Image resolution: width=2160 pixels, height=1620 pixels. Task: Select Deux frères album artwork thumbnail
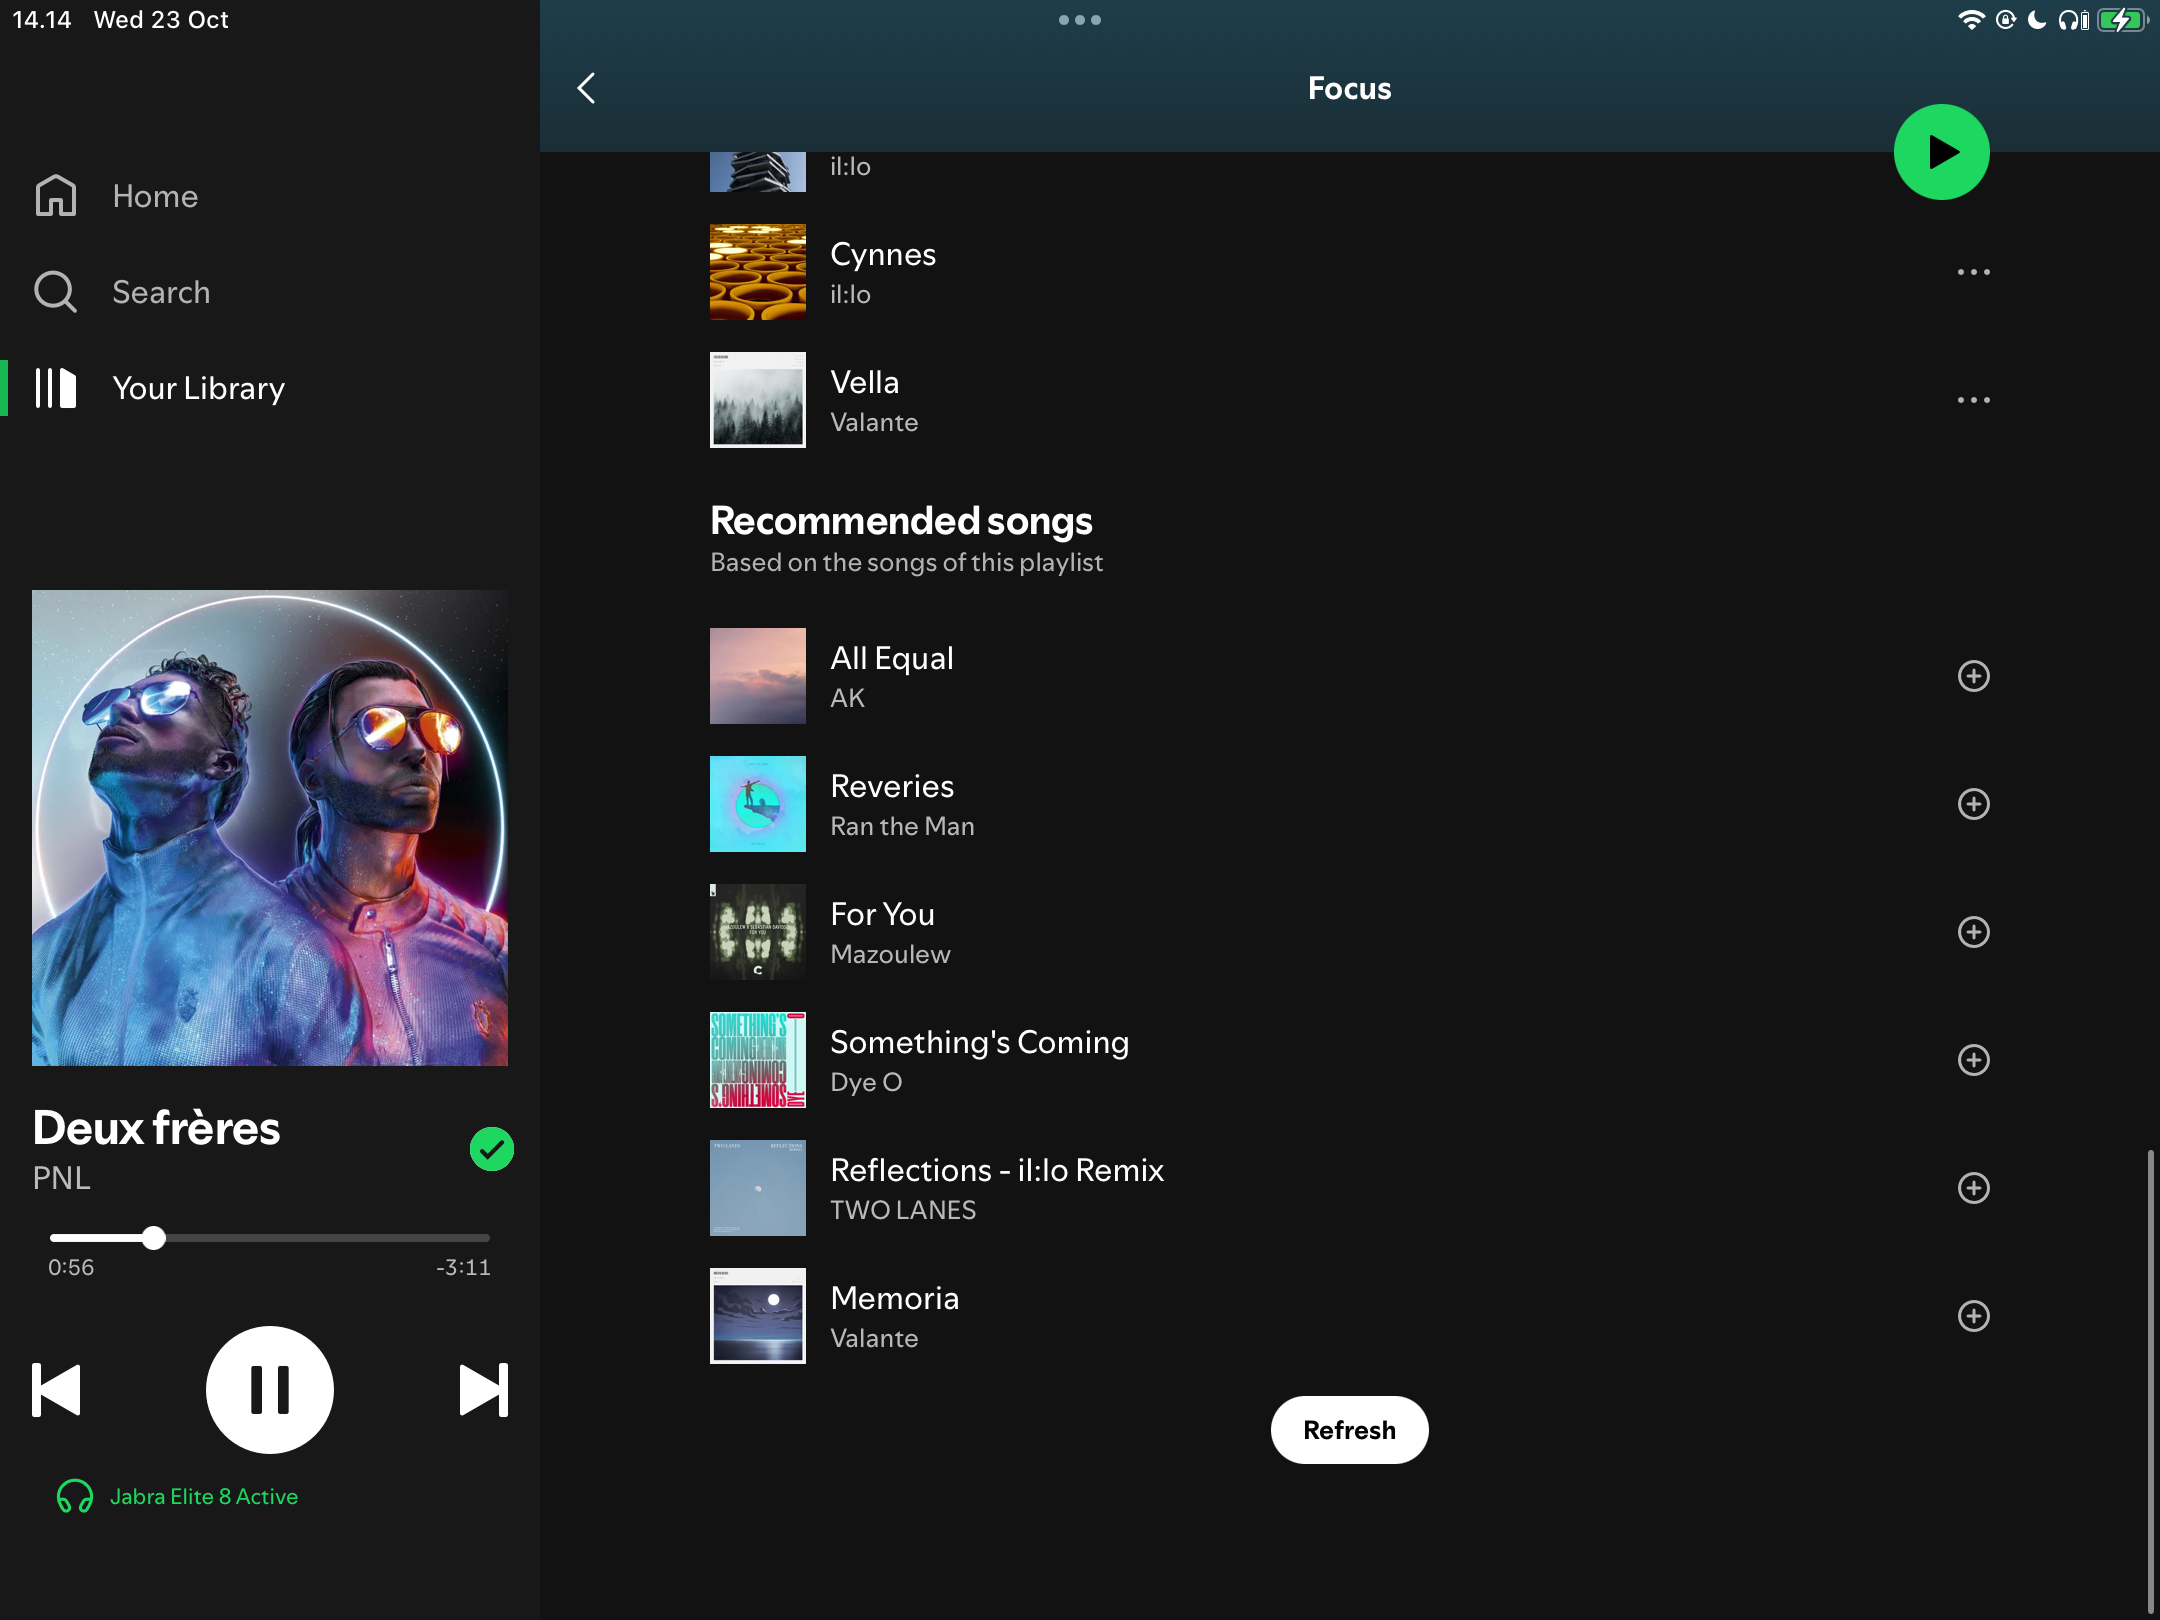pos(270,827)
